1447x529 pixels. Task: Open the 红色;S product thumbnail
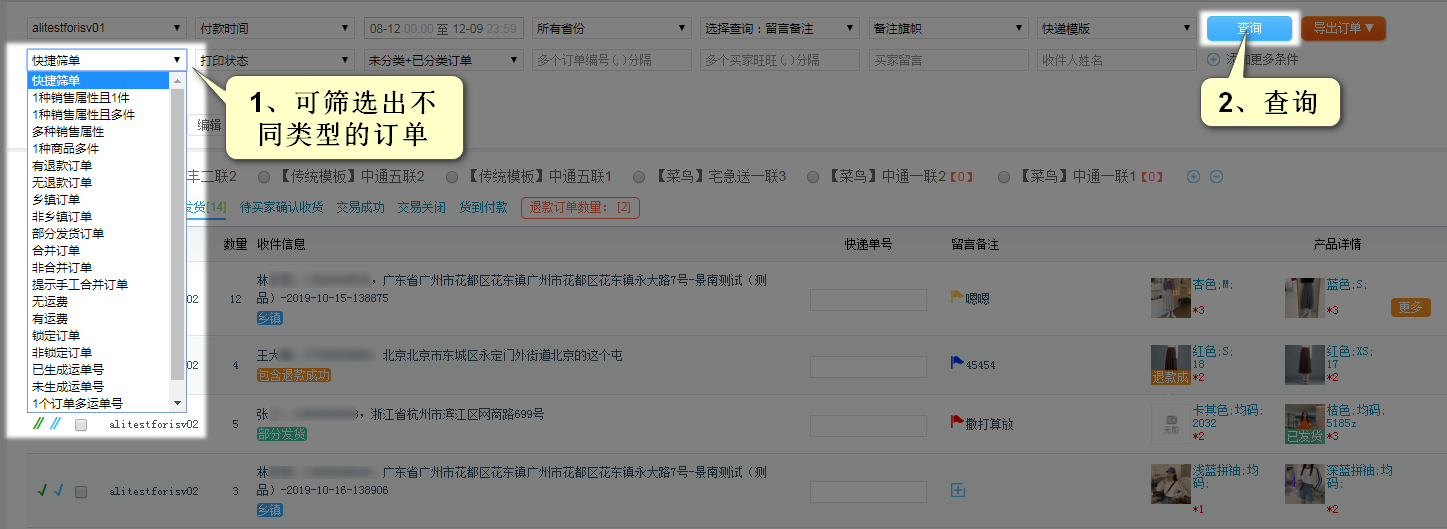(1170, 364)
